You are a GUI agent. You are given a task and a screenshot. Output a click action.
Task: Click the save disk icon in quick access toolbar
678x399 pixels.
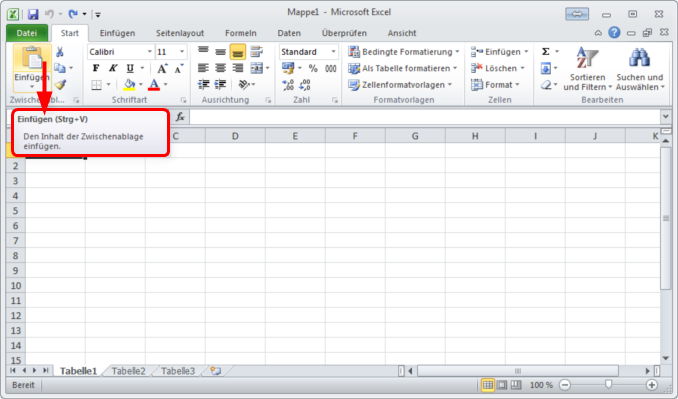33,14
